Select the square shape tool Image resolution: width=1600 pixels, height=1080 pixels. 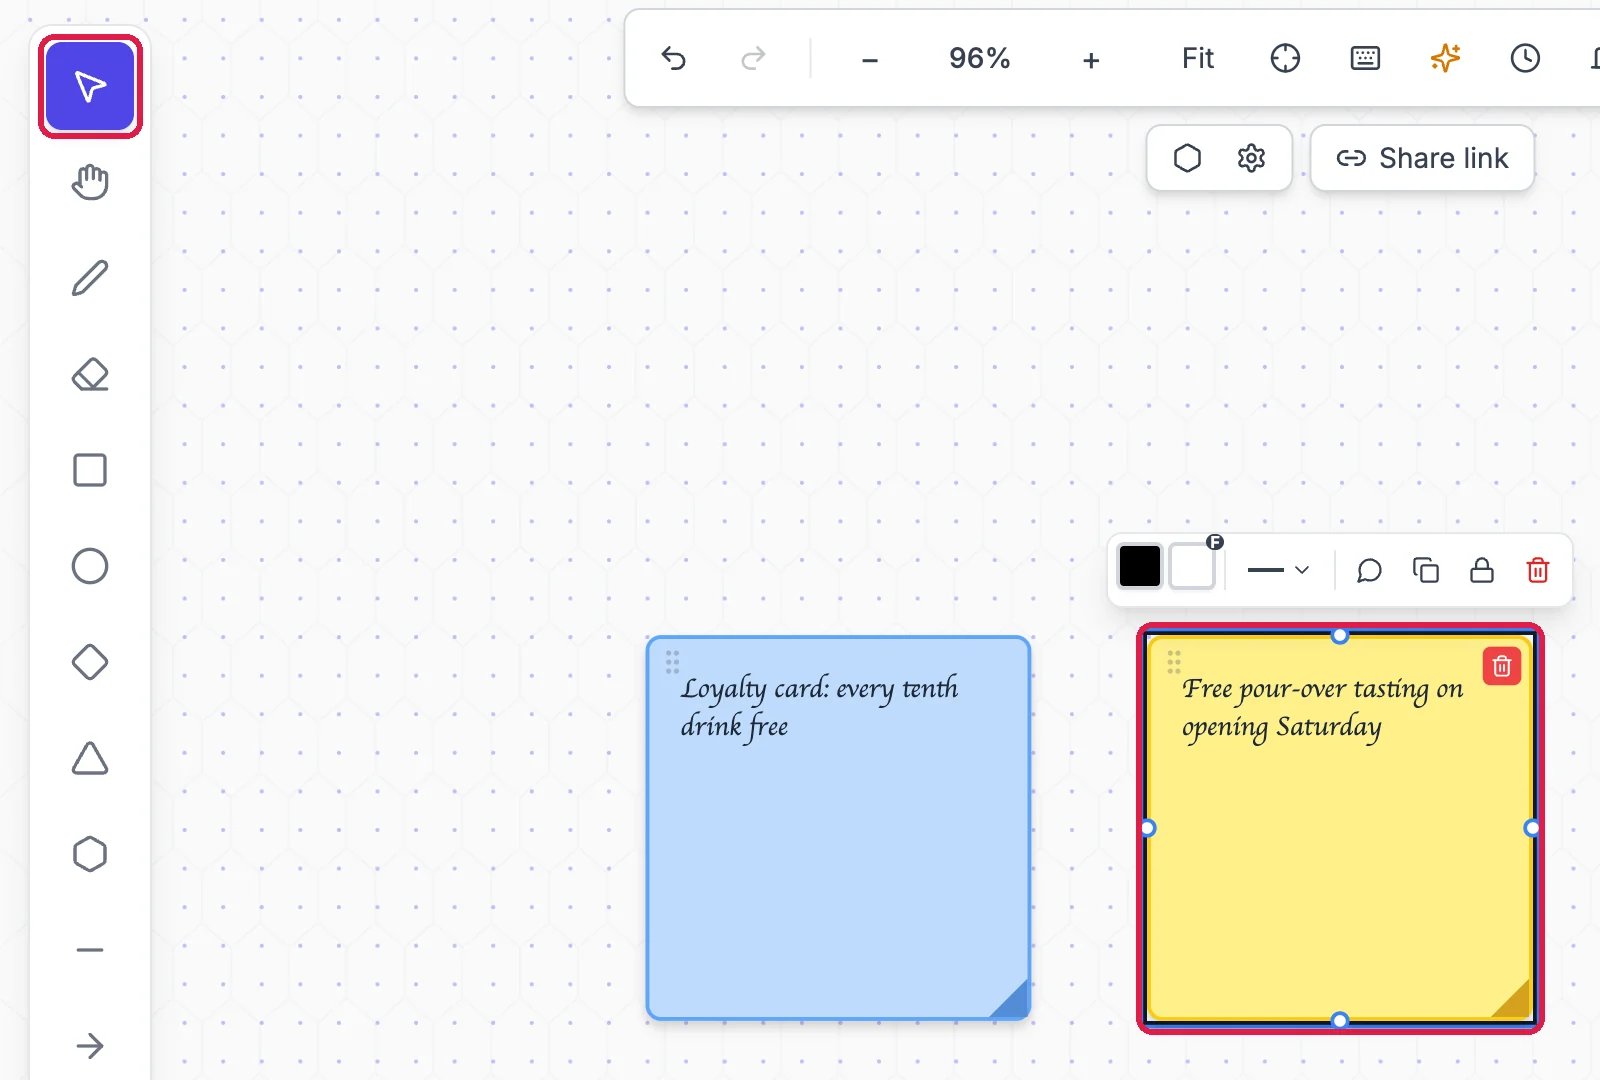(x=90, y=470)
